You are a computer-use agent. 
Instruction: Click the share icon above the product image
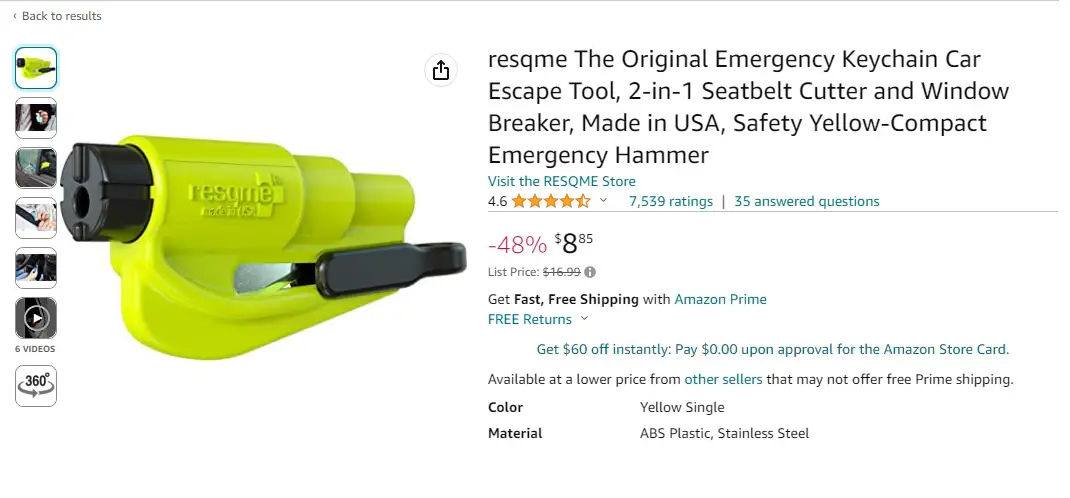441,69
